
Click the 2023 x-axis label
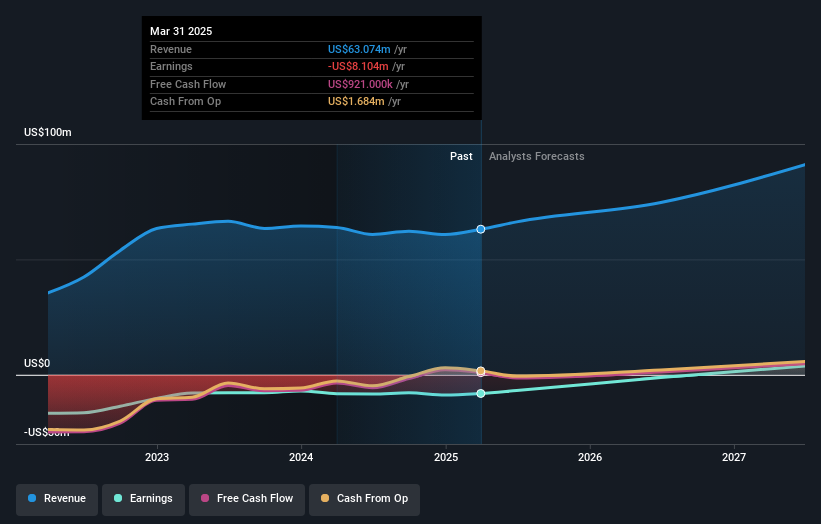pyautogui.click(x=157, y=457)
